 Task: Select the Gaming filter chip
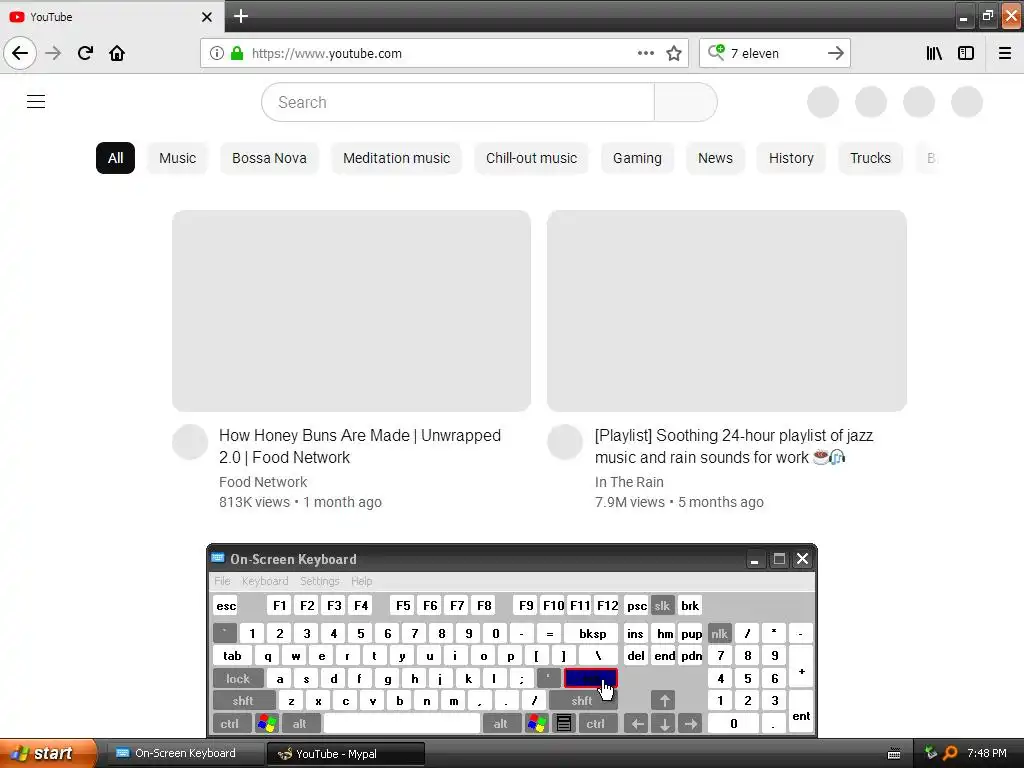coord(637,158)
